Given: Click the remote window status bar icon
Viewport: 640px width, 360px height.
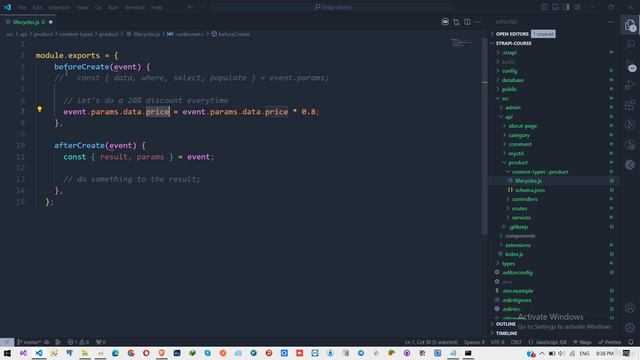Looking at the screenshot, I should 6,342.
